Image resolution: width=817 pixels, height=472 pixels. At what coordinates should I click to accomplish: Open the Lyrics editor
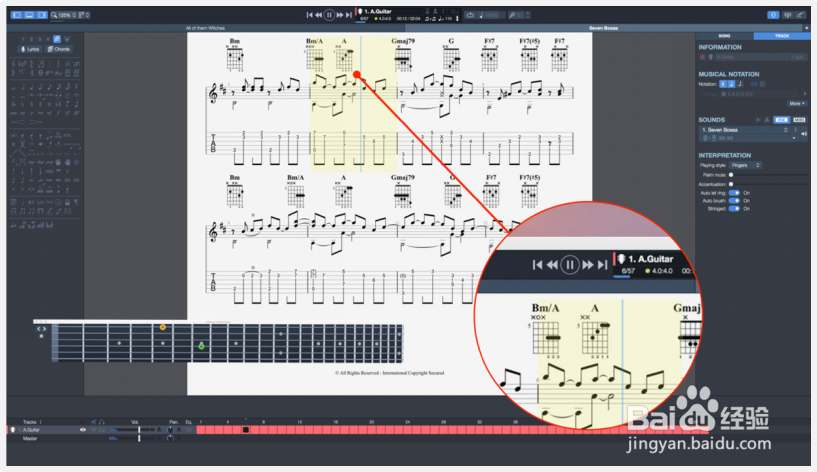tap(30, 49)
